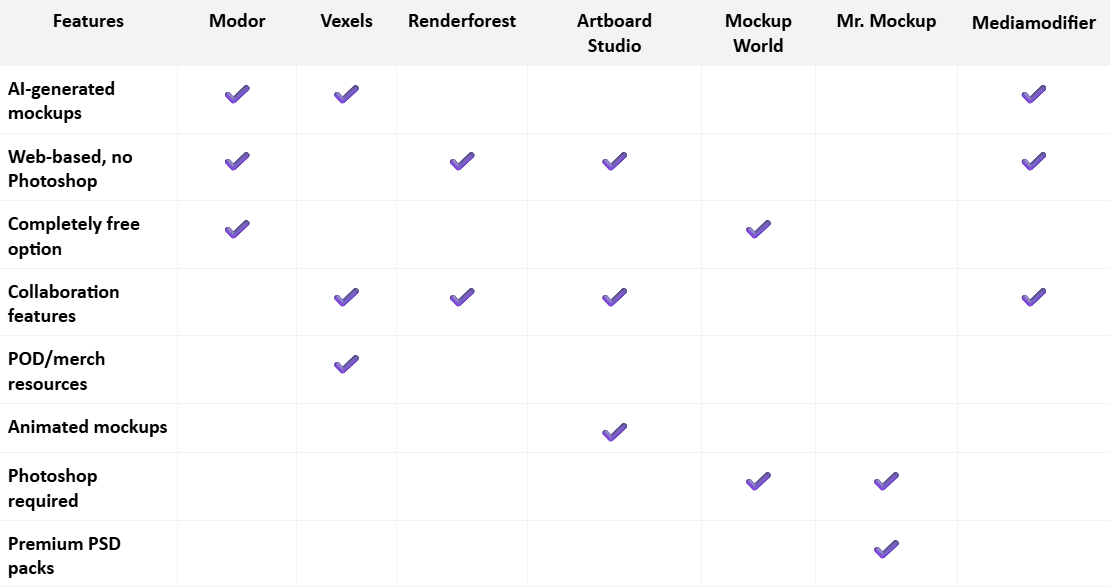Click the Mediamodifier column header
Screen dimensions: 1110x587
(x=1033, y=23)
